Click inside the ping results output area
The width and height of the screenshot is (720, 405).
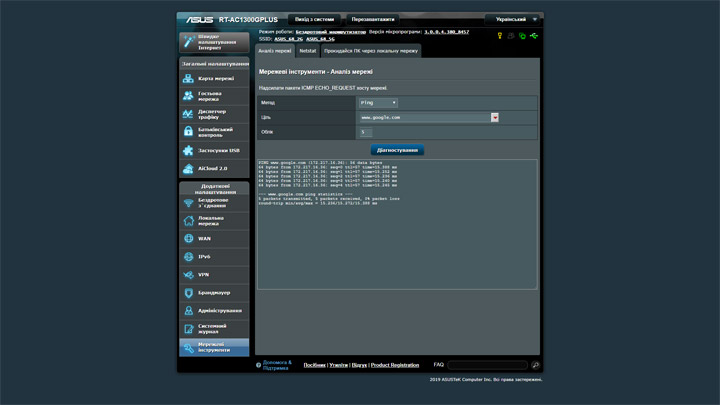tap(397, 225)
